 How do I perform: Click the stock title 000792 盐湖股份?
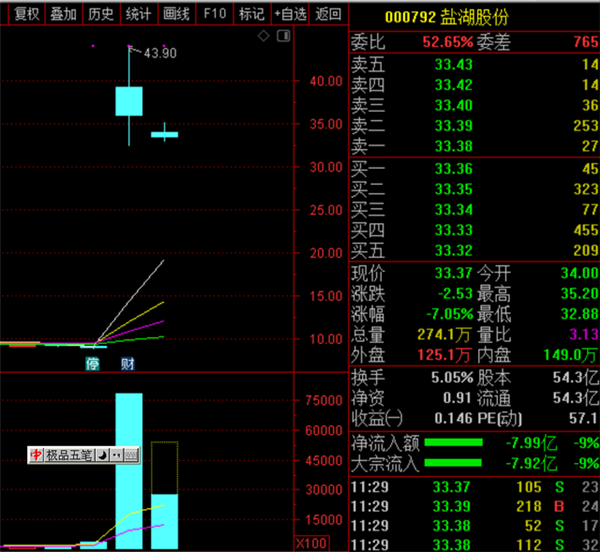(447, 17)
